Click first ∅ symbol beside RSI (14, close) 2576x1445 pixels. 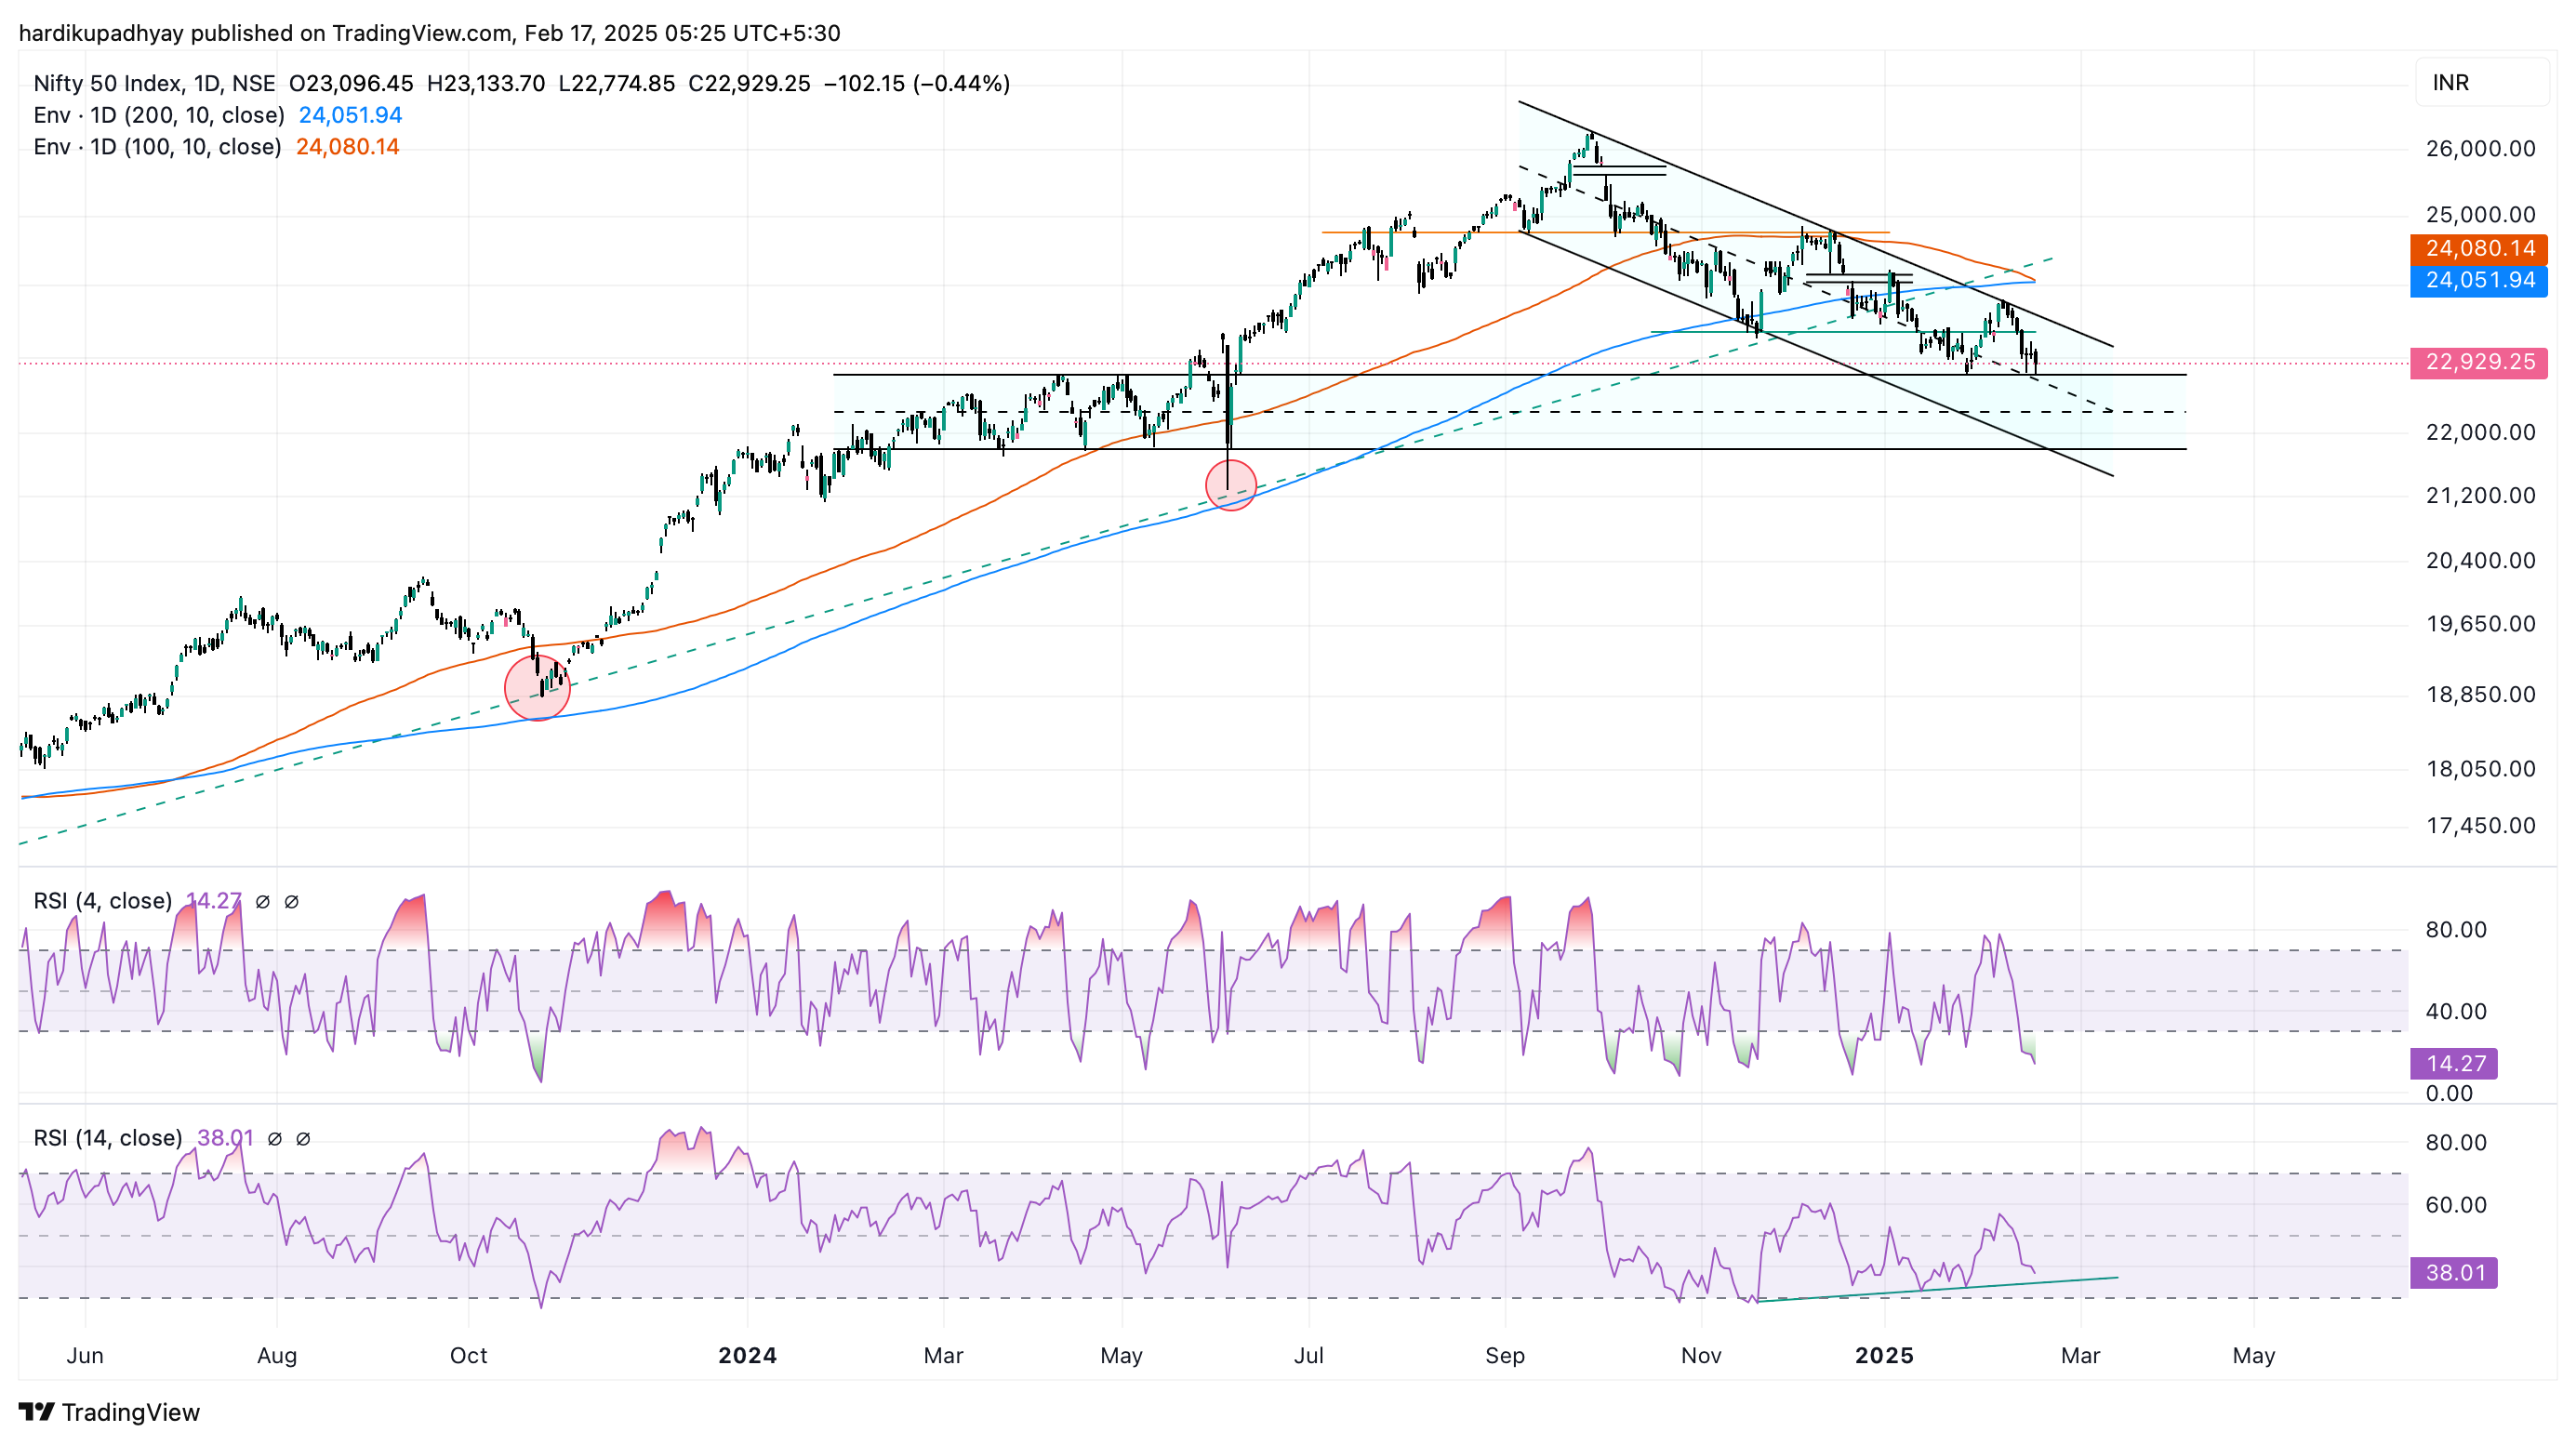[275, 1138]
